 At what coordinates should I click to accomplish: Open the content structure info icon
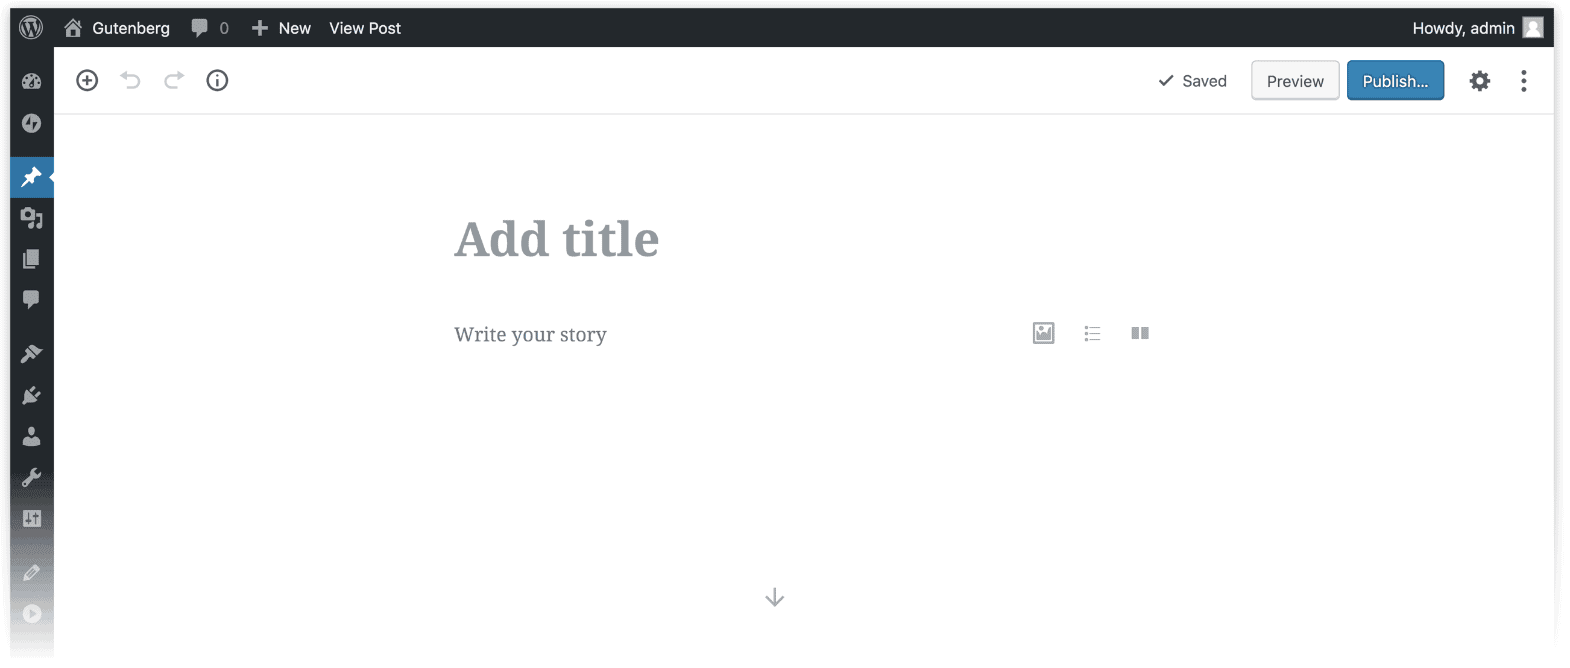(217, 81)
